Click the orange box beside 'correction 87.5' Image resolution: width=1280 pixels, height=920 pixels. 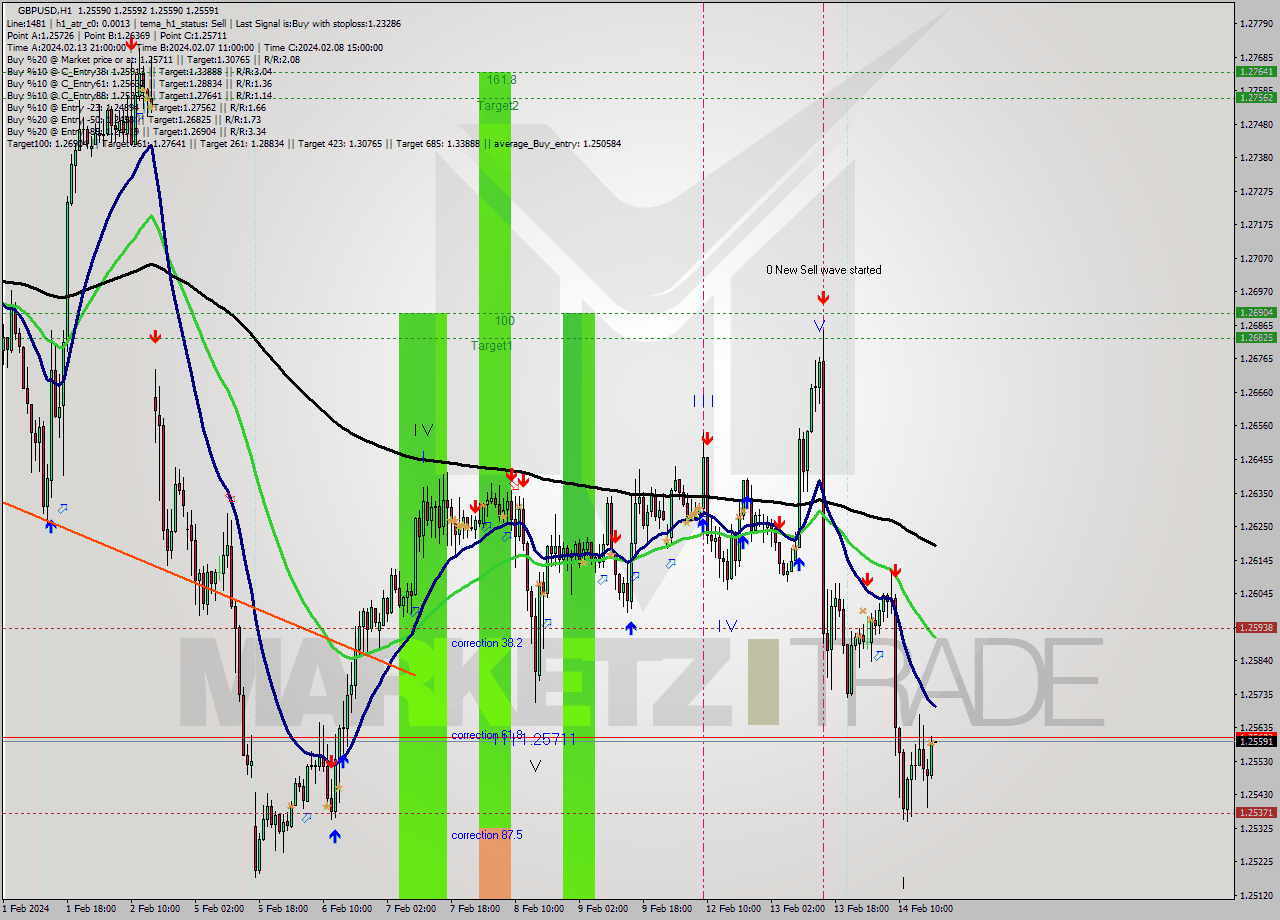click(495, 864)
